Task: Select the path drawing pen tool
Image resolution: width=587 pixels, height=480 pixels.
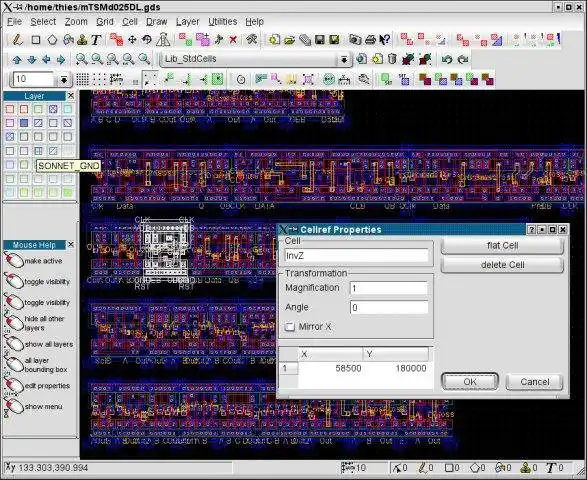Action: pyautogui.click(x=17, y=39)
